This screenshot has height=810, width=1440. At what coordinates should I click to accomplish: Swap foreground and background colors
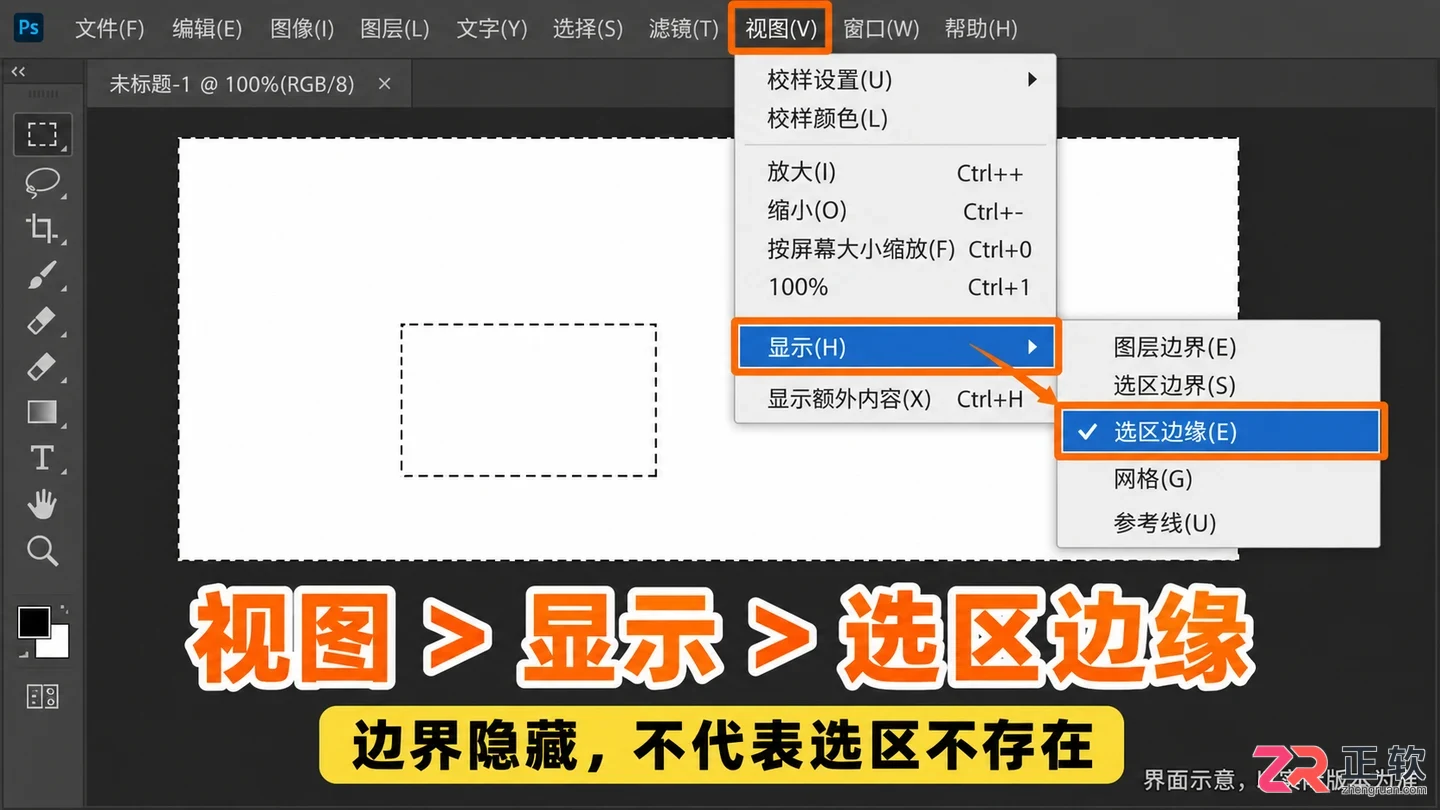(x=64, y=607)
